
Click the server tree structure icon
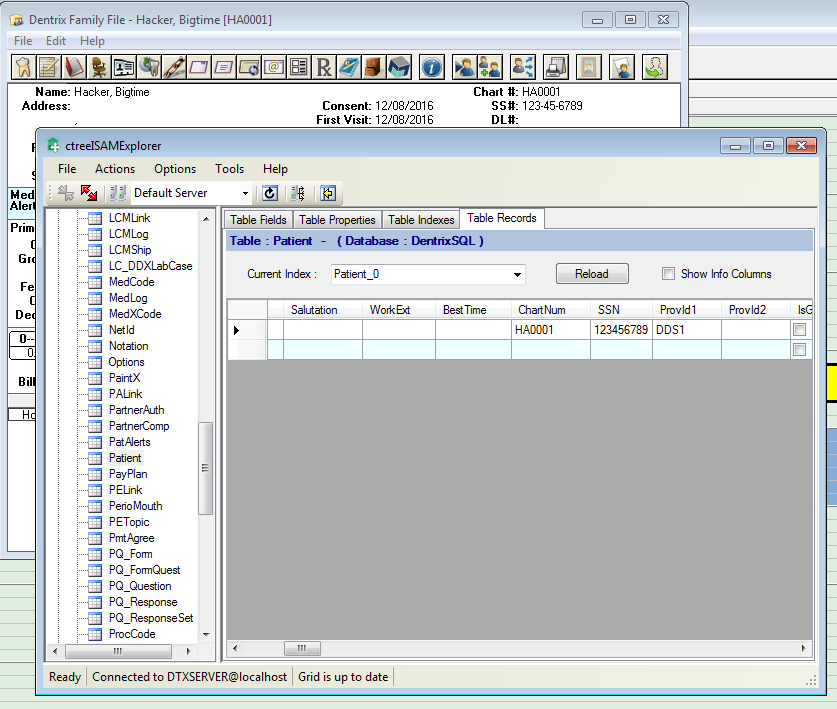[x=298, y=193]
